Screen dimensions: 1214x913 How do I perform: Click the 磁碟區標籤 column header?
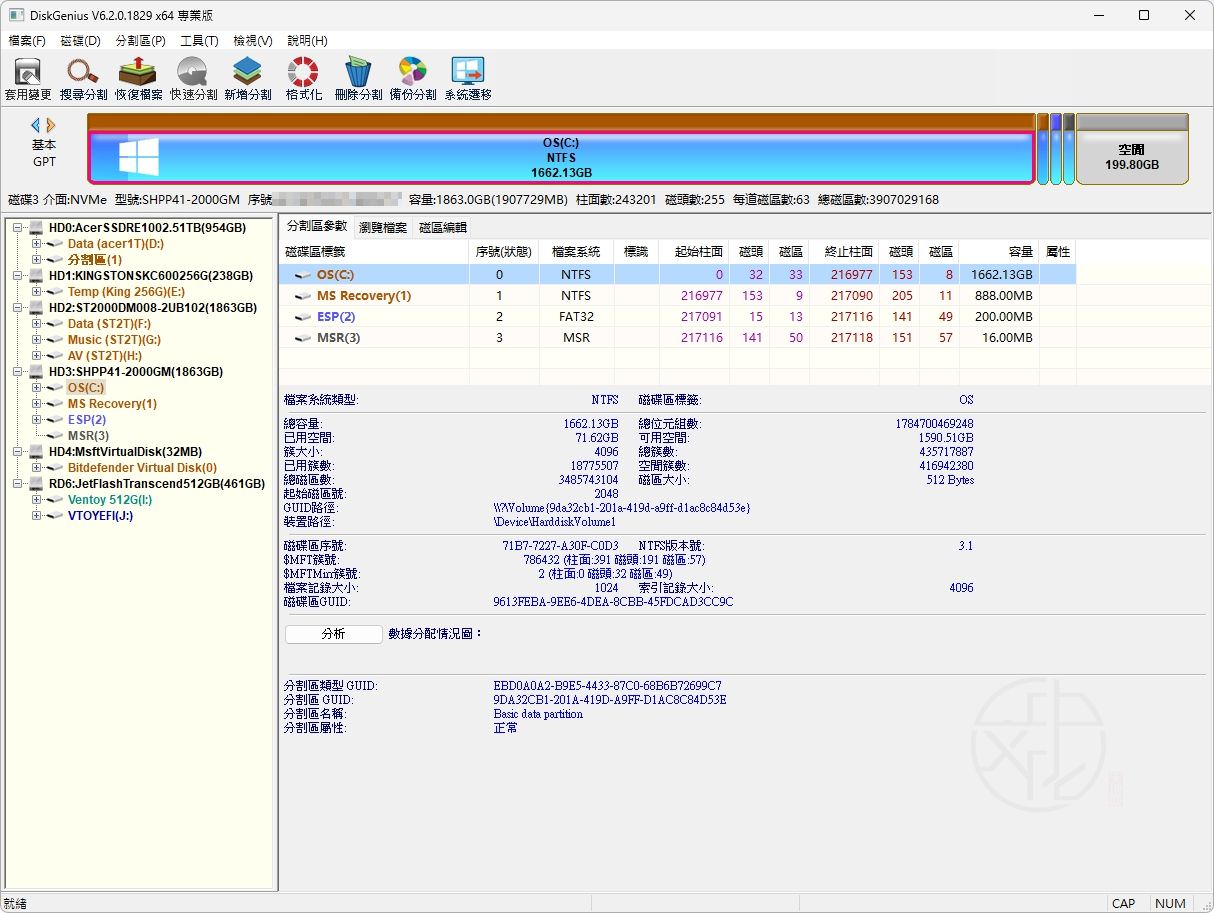click(375, 251)
